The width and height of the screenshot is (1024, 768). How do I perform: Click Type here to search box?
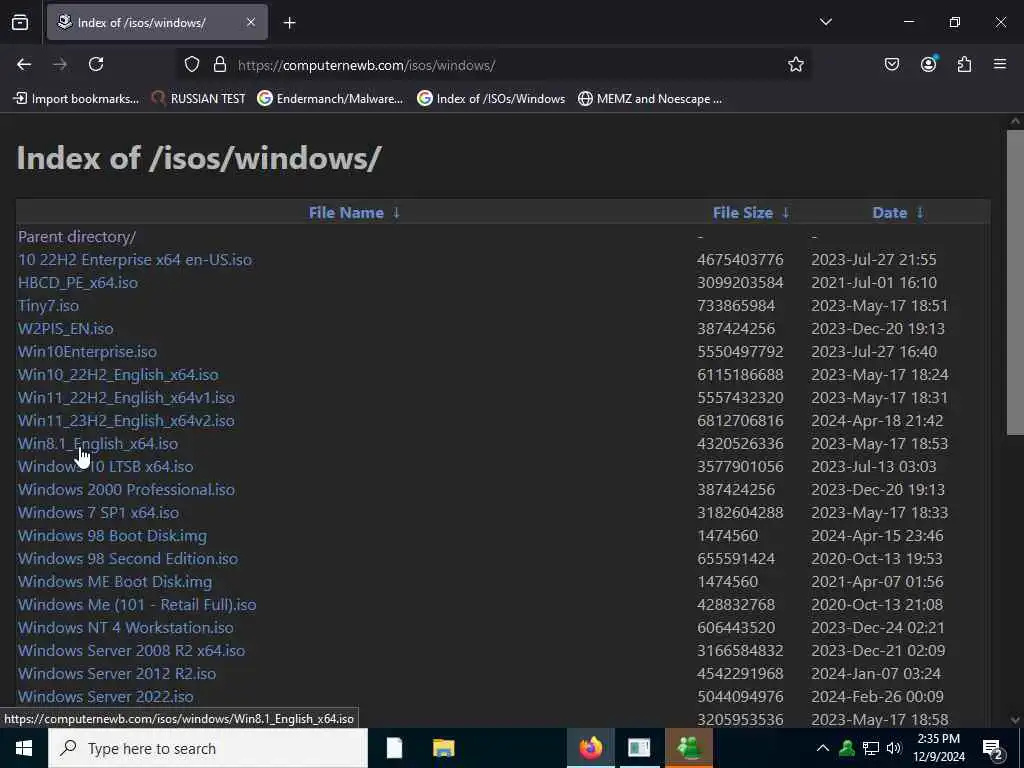pyautogui.click(x=208, y=748)
